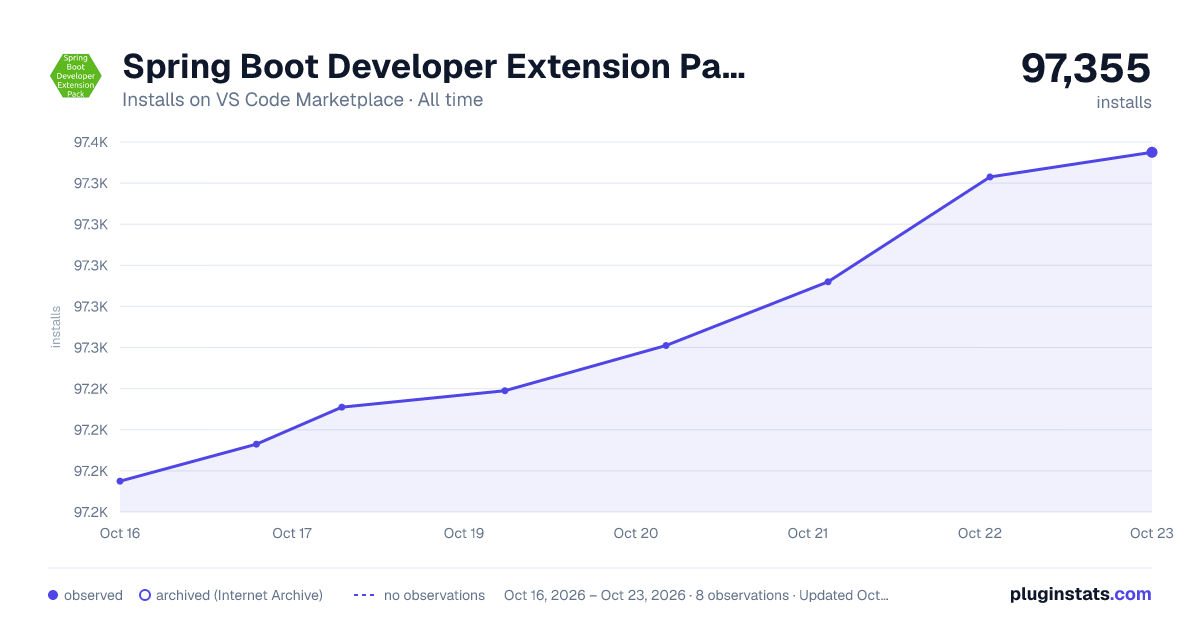1200x630 pixels.
Task: Click the Oct 20 data point on the line
Action: [x=666, y=346]
